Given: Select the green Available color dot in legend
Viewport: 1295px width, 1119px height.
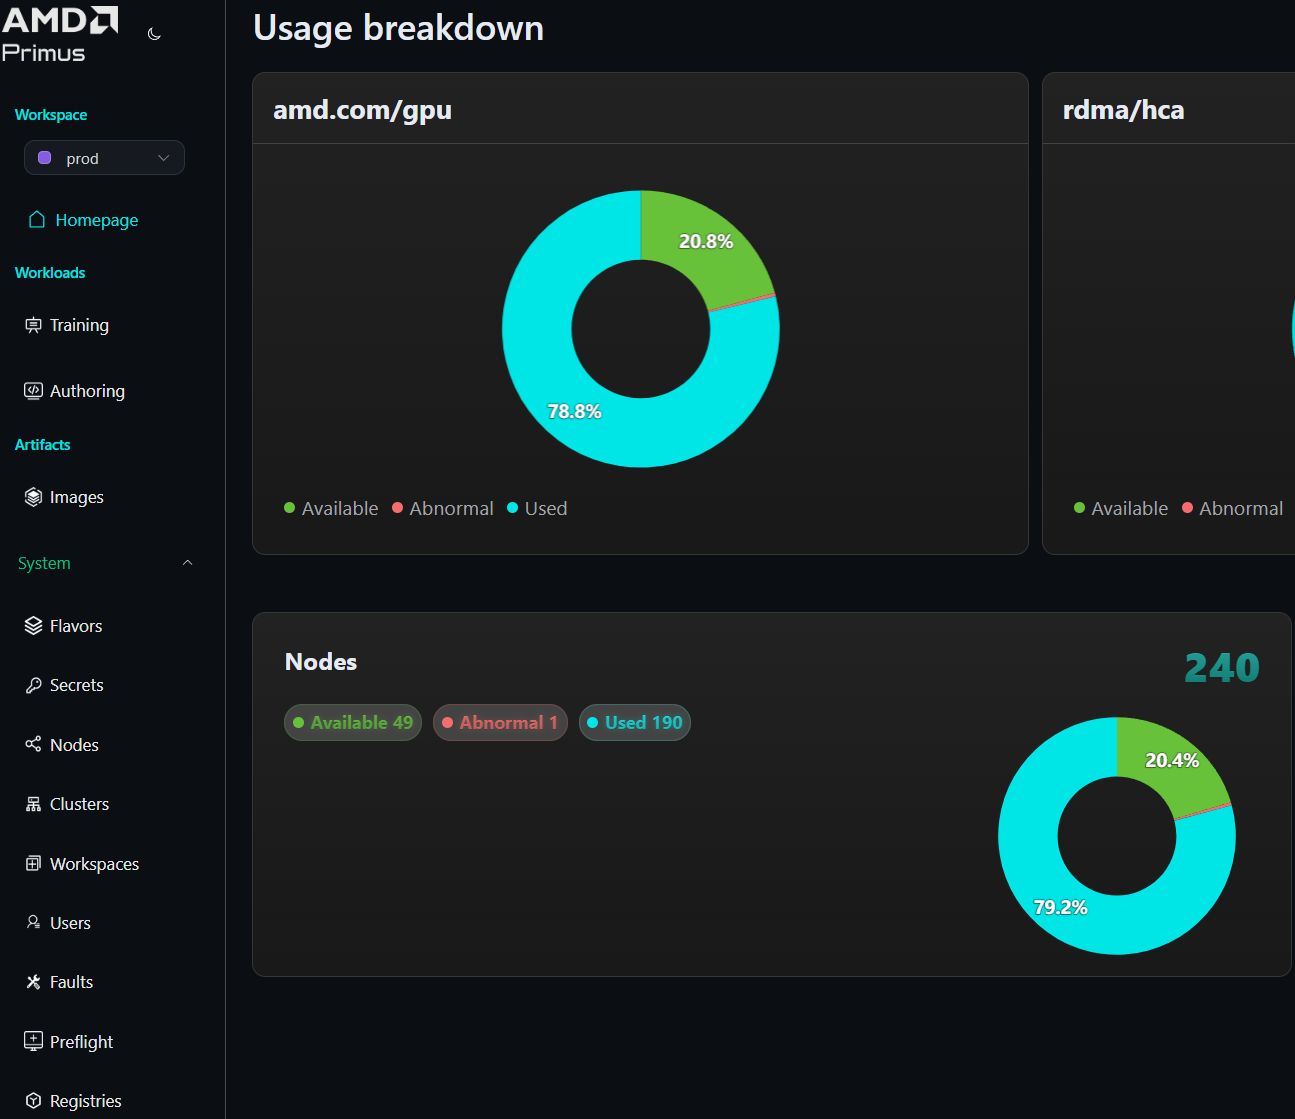Looking at the screenshot, I should (x=290, y=508).
